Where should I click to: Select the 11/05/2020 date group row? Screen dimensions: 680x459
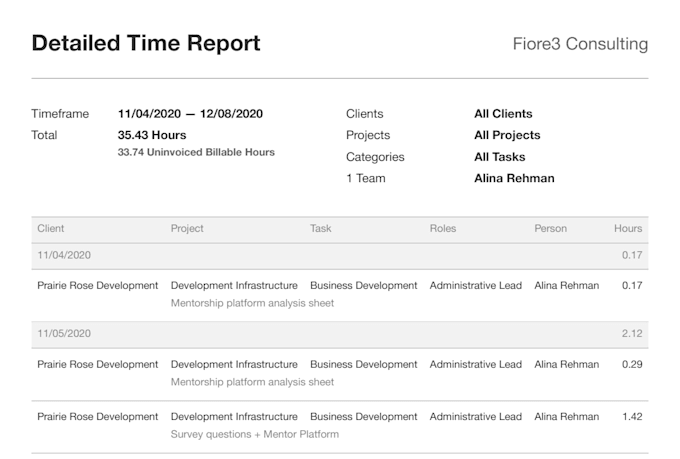point(340,334)
